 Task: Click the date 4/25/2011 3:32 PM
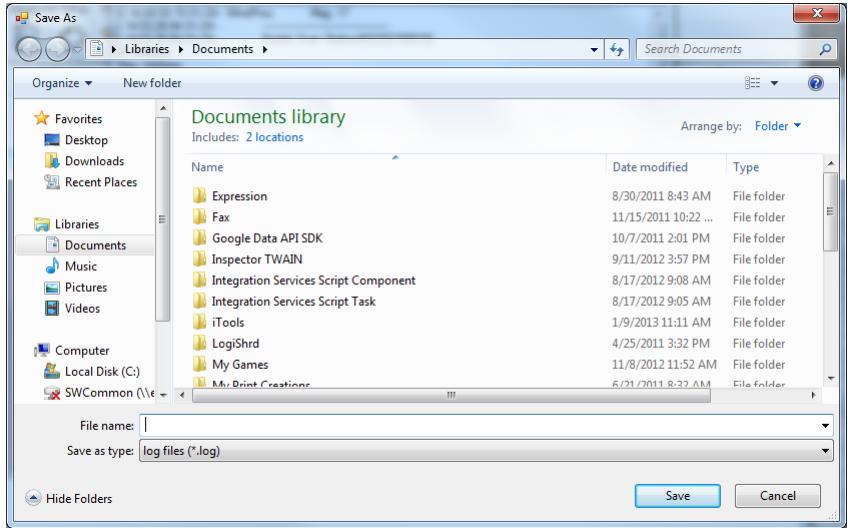tap(660, 344)
